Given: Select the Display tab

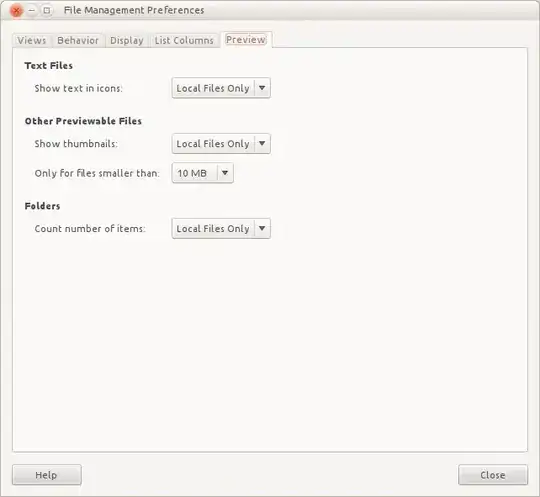Looking at the screenshot, I should (127, 40).
